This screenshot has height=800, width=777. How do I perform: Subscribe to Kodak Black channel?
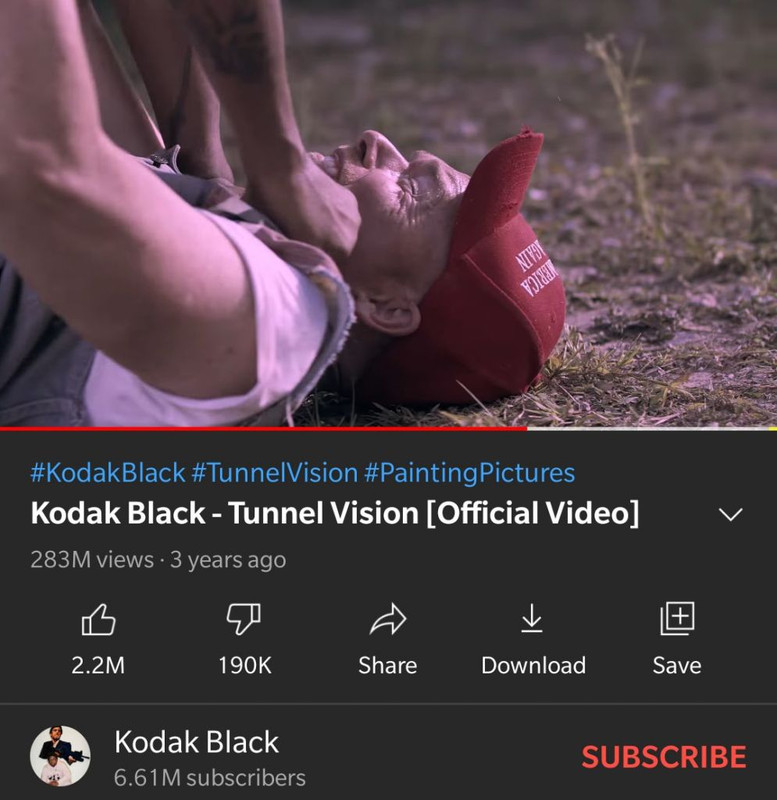(x=664, y=757)
